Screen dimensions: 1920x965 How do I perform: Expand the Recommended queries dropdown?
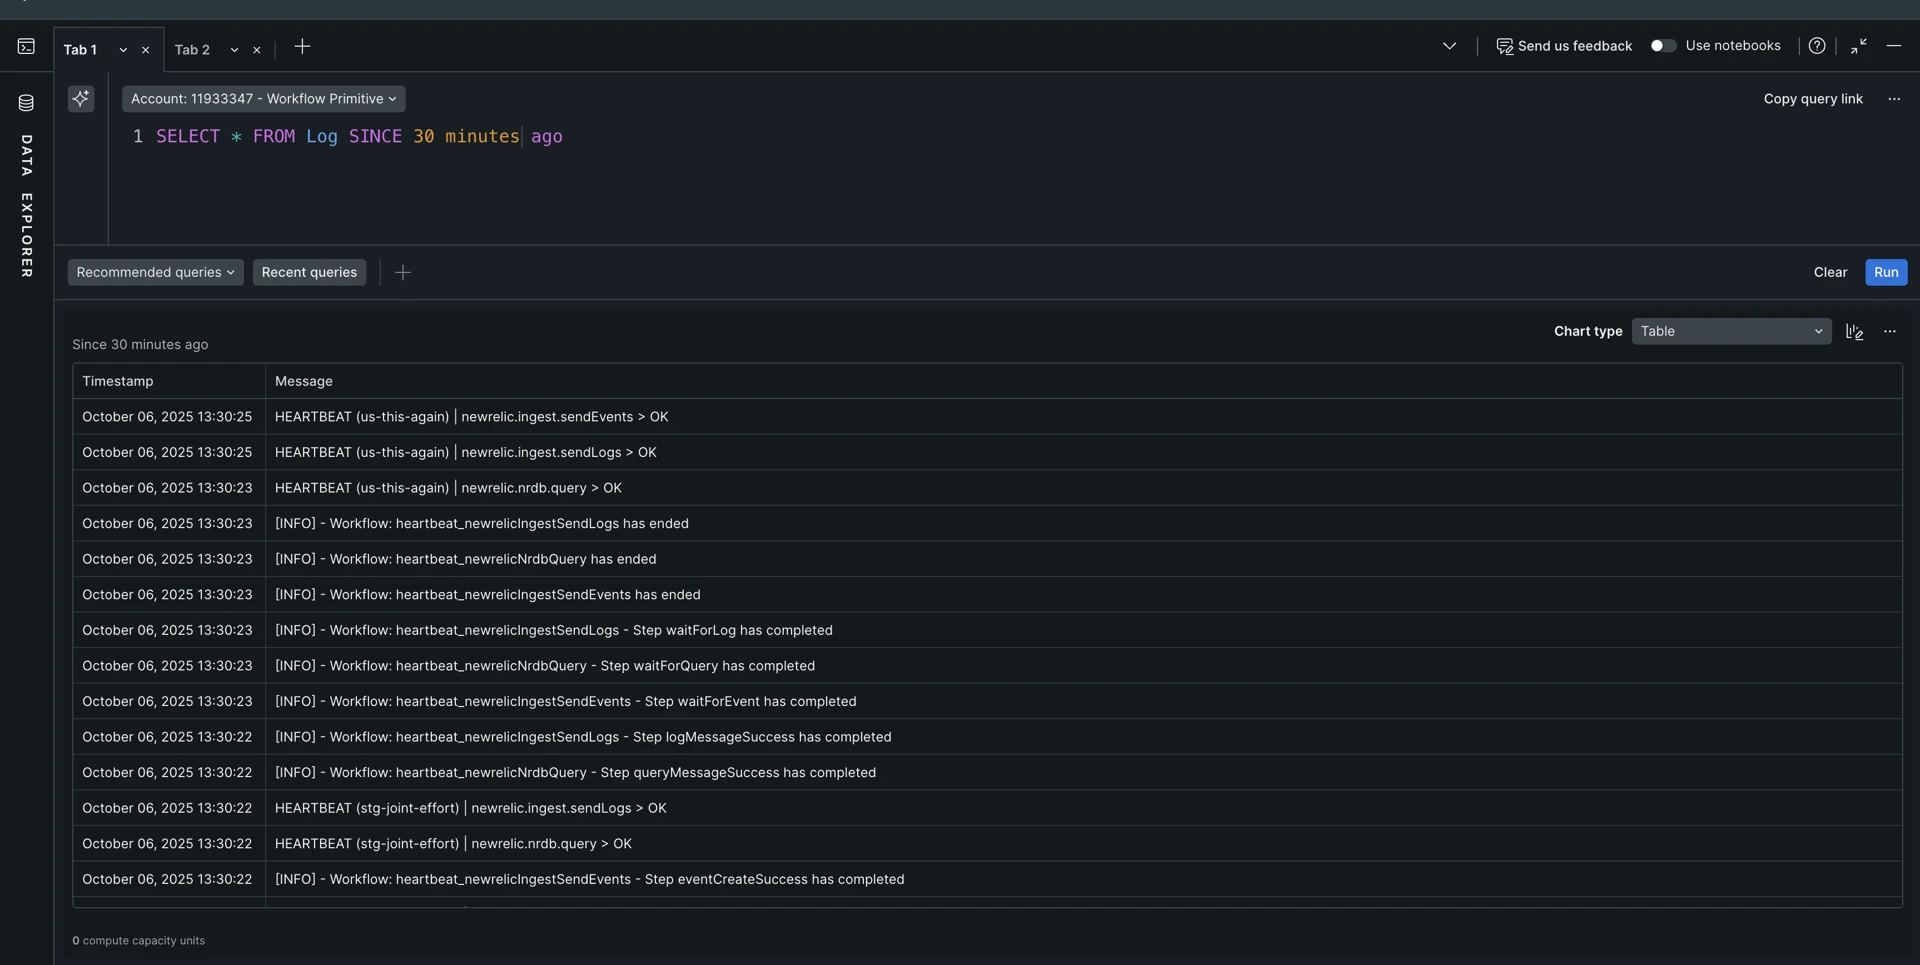click(155, 272)
